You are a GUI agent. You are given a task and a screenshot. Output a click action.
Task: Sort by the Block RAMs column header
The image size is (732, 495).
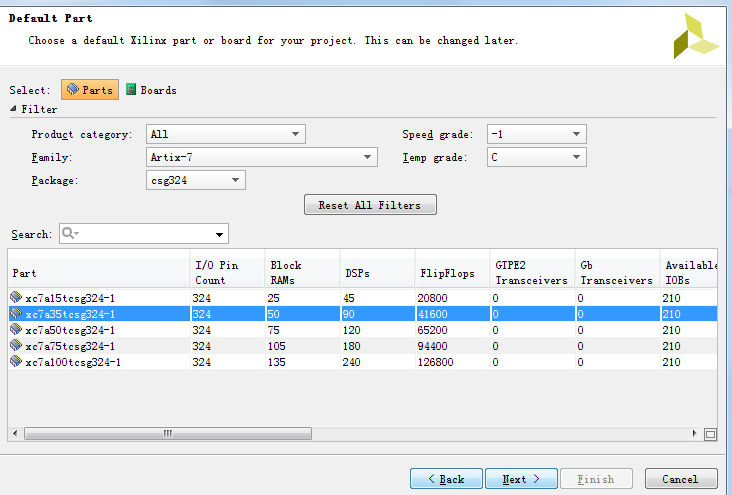pos(301,272)
